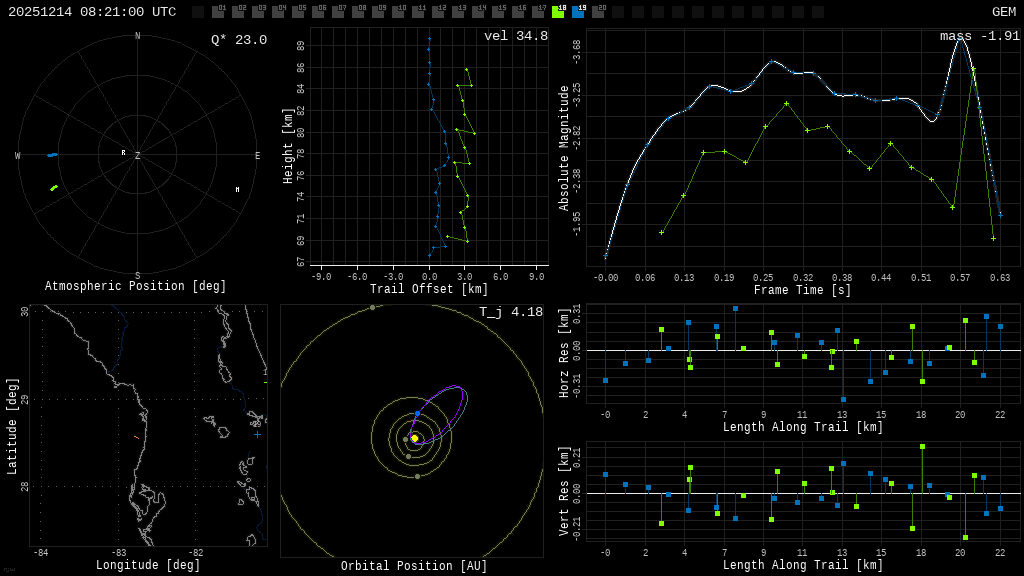Click the E compass label on polar plot
1024x576 pixels.
[257, 155]
